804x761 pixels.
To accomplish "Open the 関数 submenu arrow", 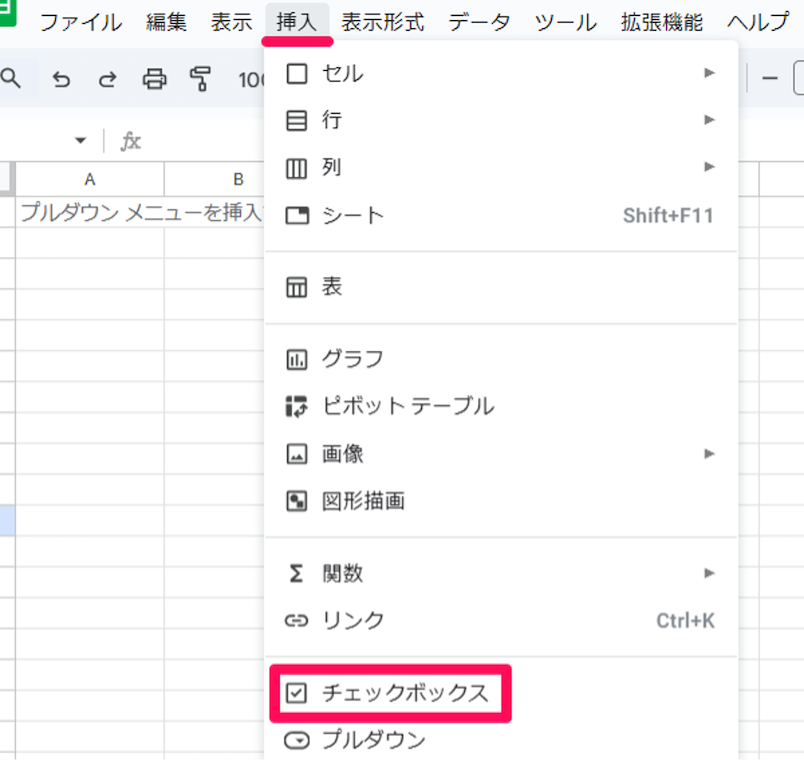I will 710,573.
